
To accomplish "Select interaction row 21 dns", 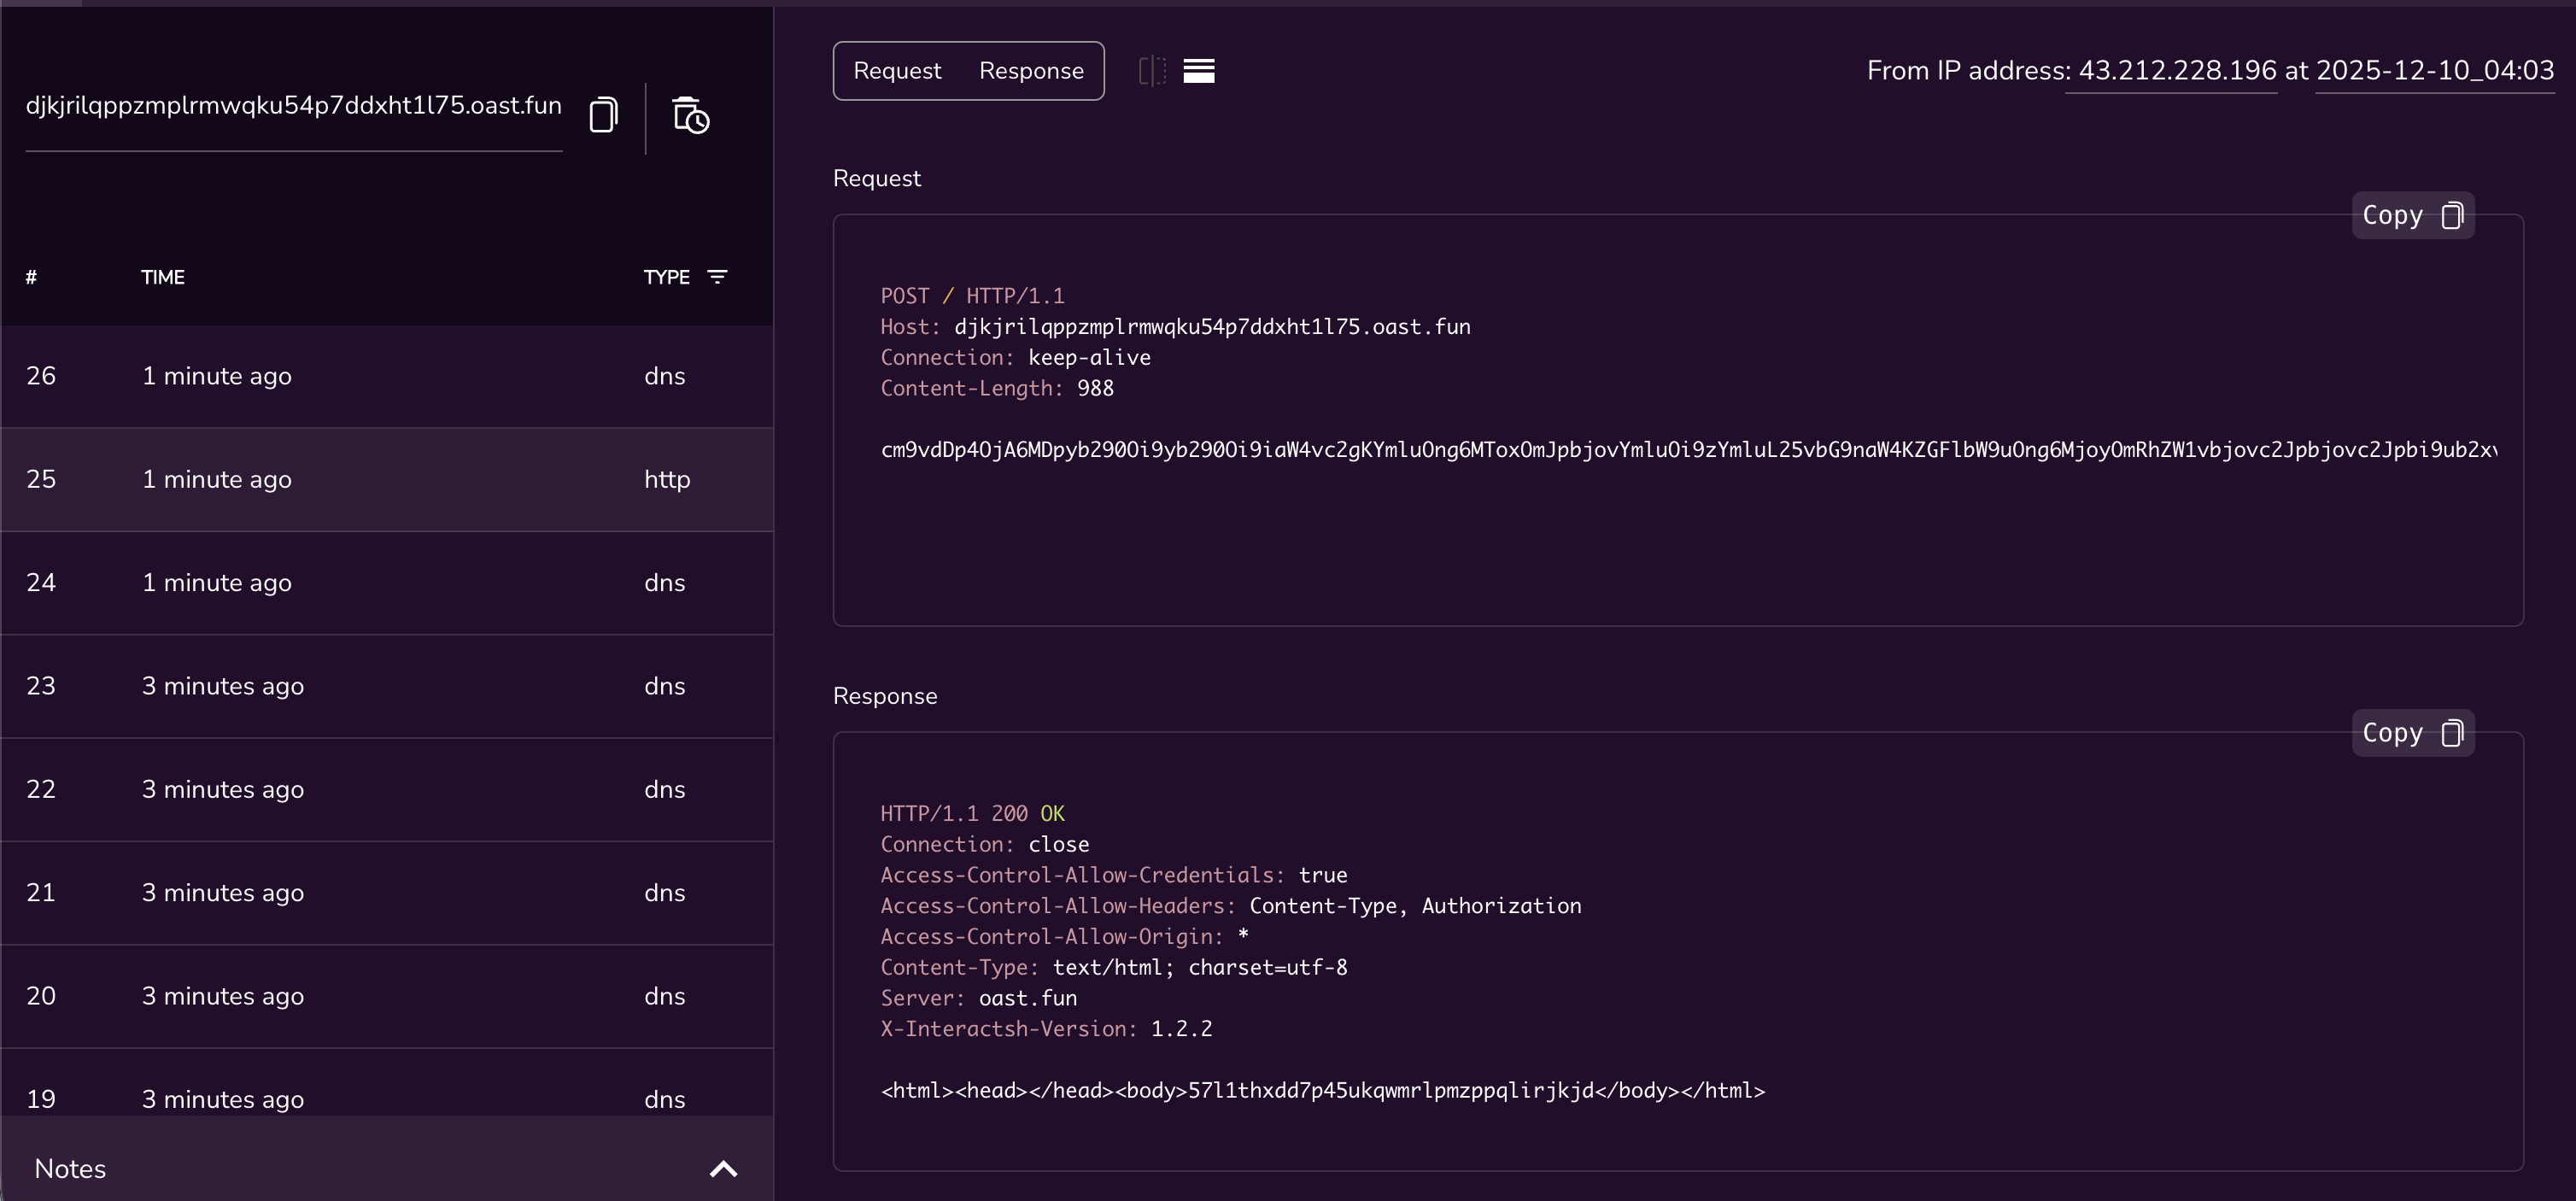I will tap(386, 893).
